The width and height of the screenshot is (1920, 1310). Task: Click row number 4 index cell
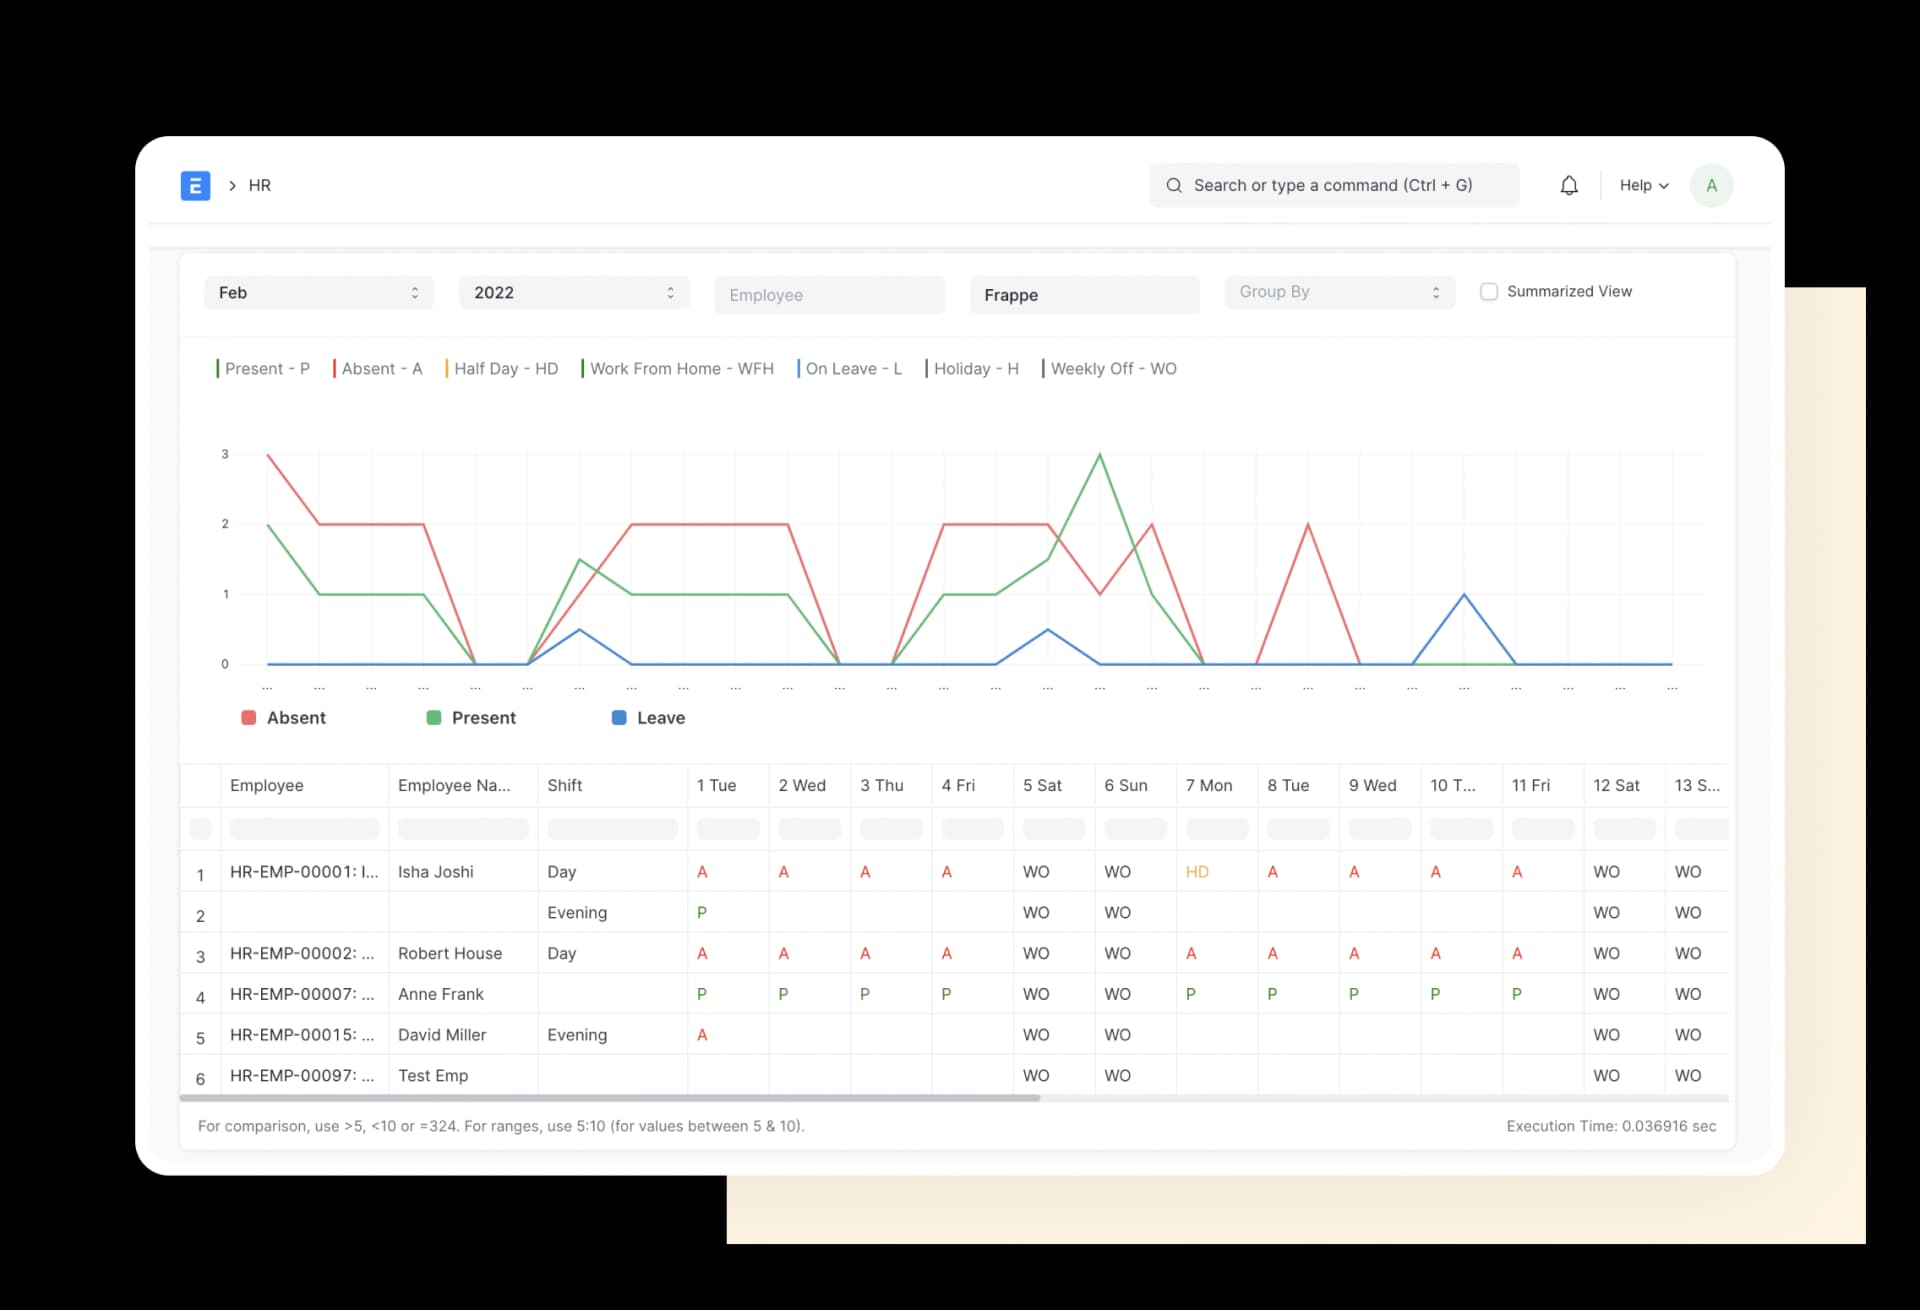pyautogui.click(x=200, y=997)
